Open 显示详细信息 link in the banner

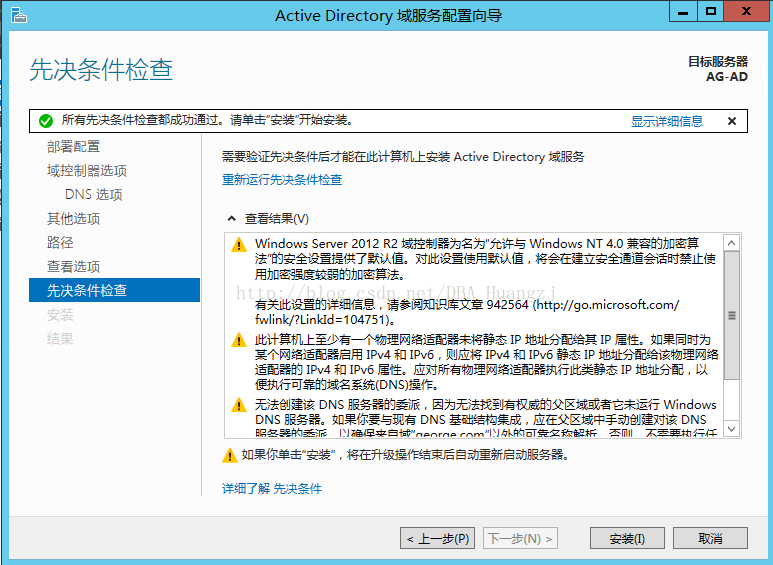pyautogui.click(x=667, y=121)
